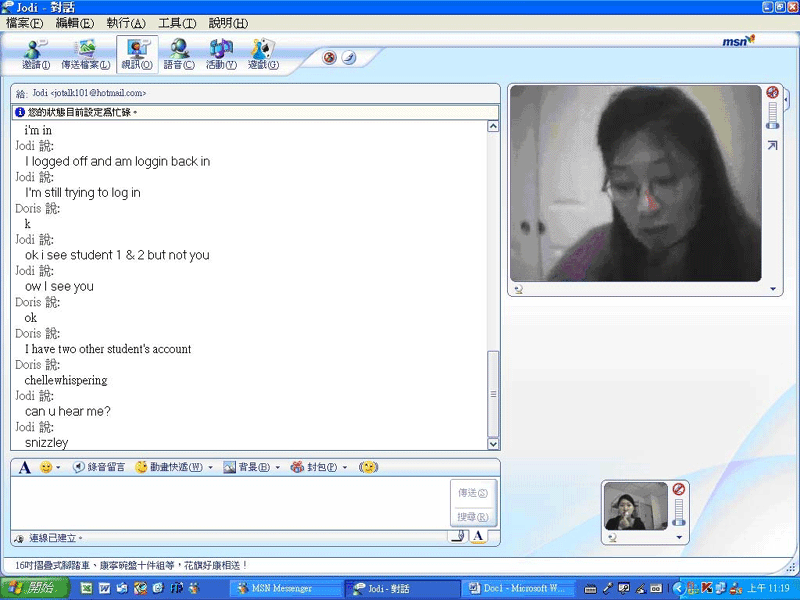Switch to Doc1 Microsoft Word taskbar window
800x600 pixels.
tap(519, 588)
